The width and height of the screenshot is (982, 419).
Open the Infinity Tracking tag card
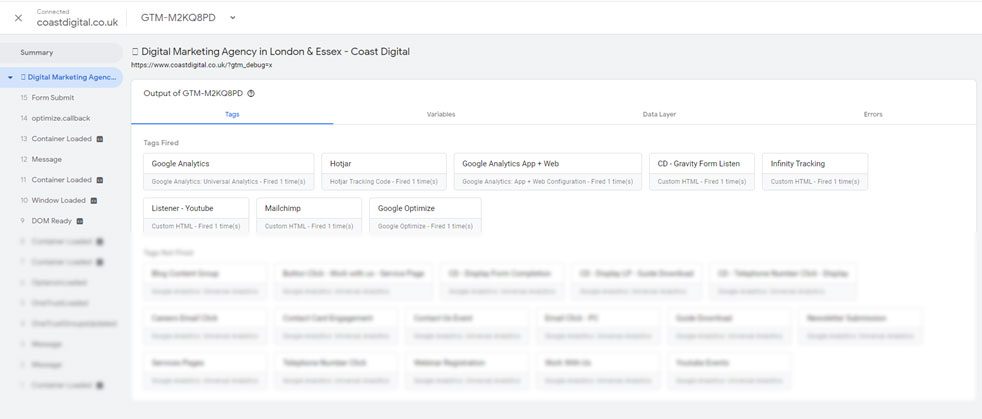(815, 171)
